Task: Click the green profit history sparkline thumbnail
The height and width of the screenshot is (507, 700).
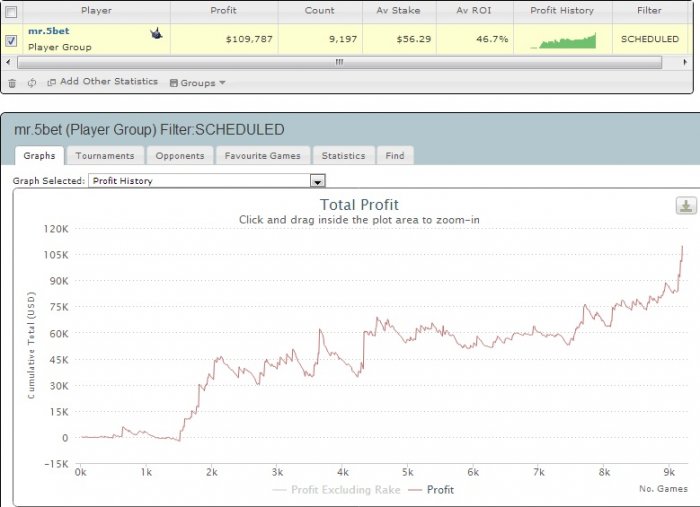Action: [x=563, y=41]
